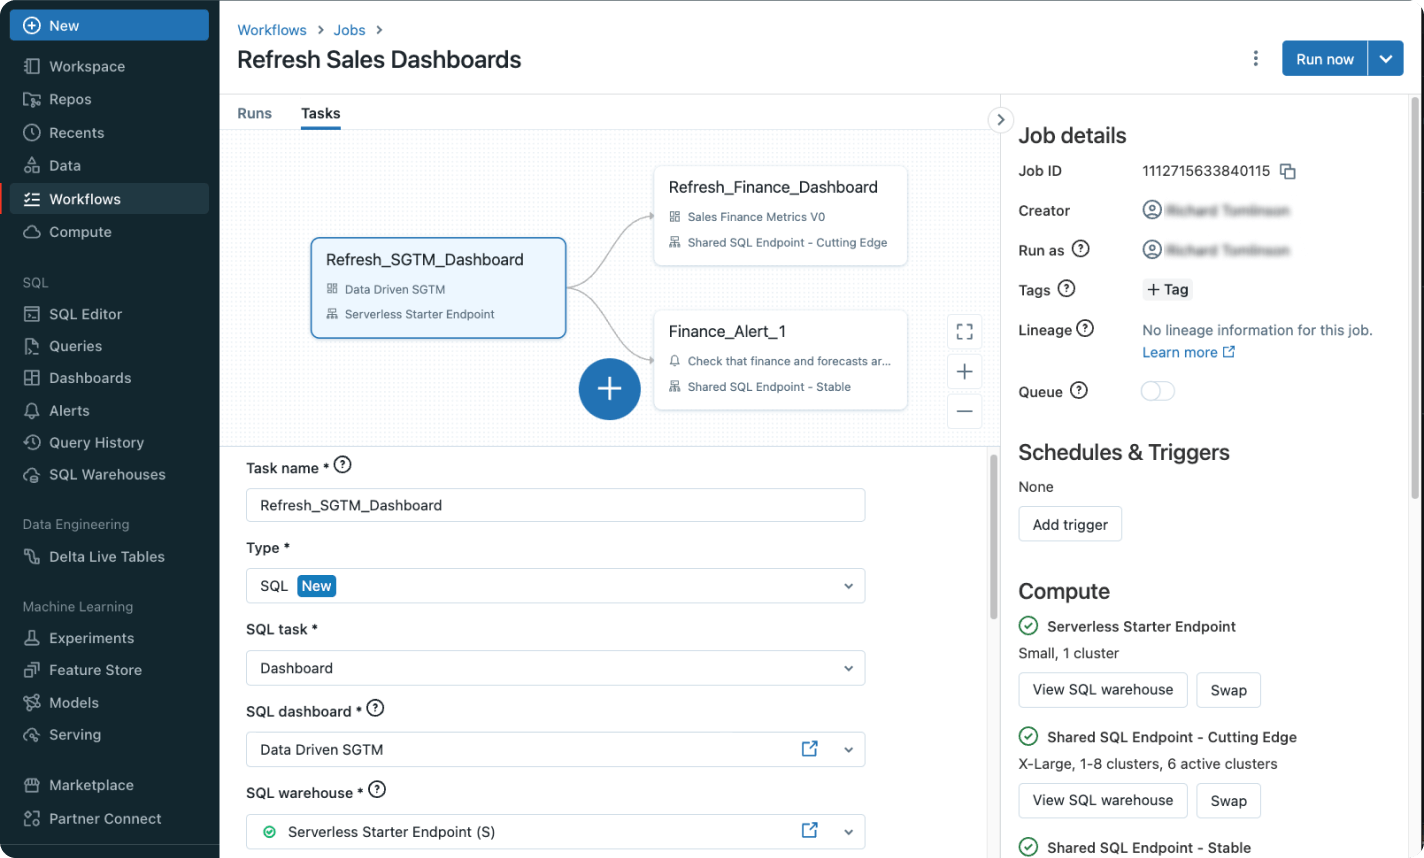1424x858 pixels.
Task: Zoom out on the task graph
Action: [x=964, y=411]
